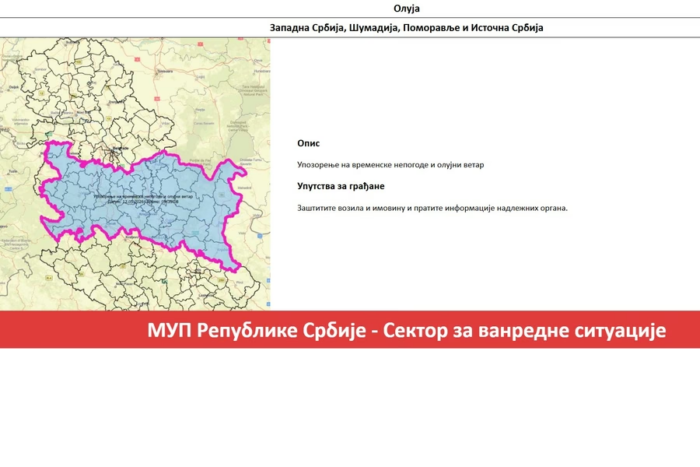The width and height of the screenshot is (700, 467).
Task: Click the southern Serbia districts below highlighted area
Action: [147, 277]
